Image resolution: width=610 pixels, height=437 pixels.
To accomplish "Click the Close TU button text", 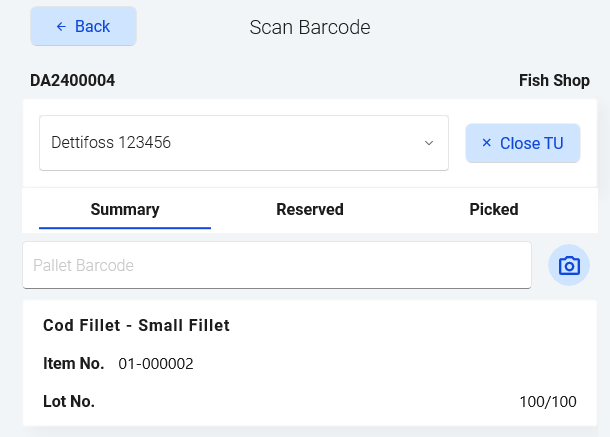I will (x=532, y=143).
